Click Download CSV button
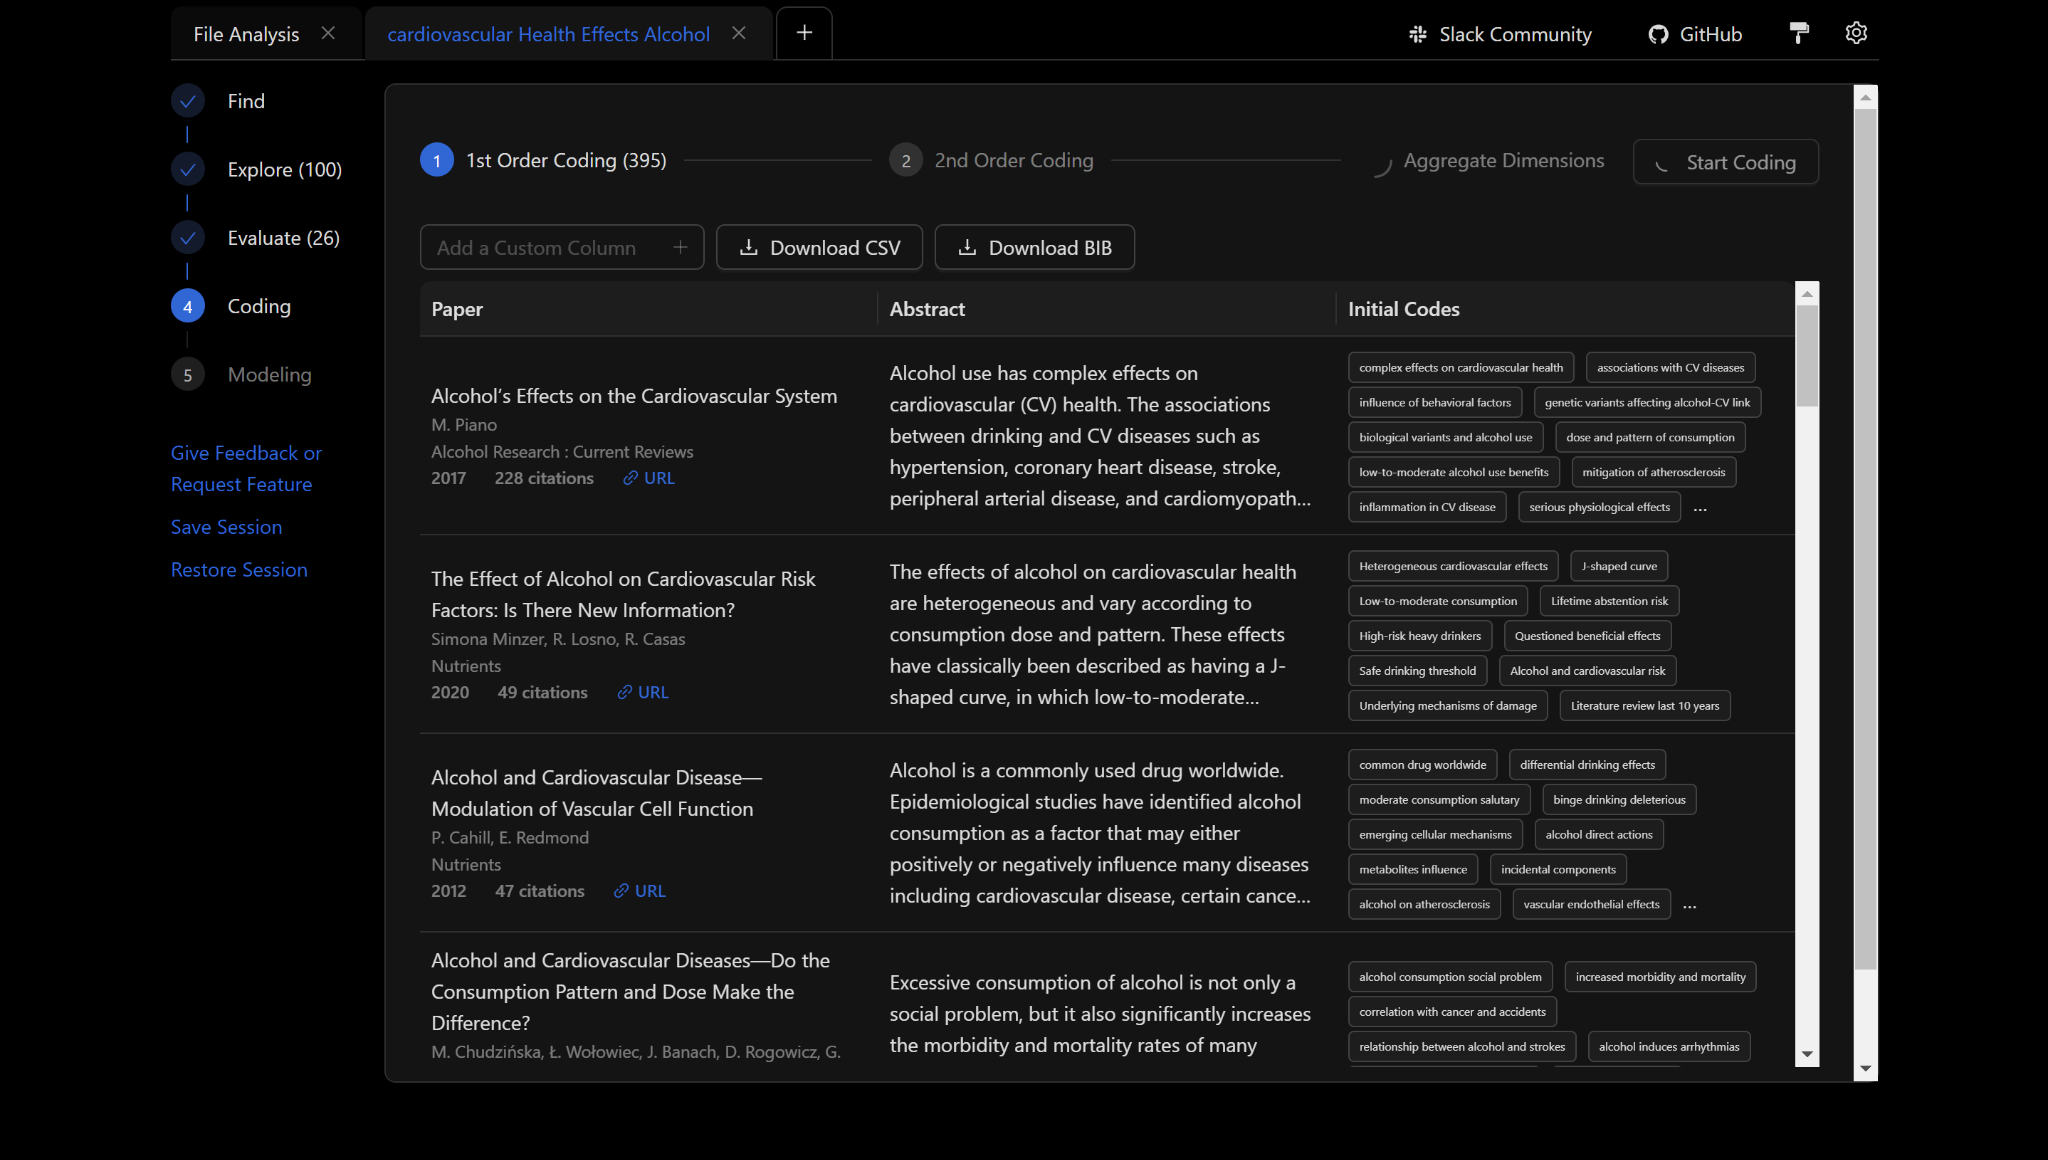Viewport: 2048px width, 1160px height. click(819, 247)
